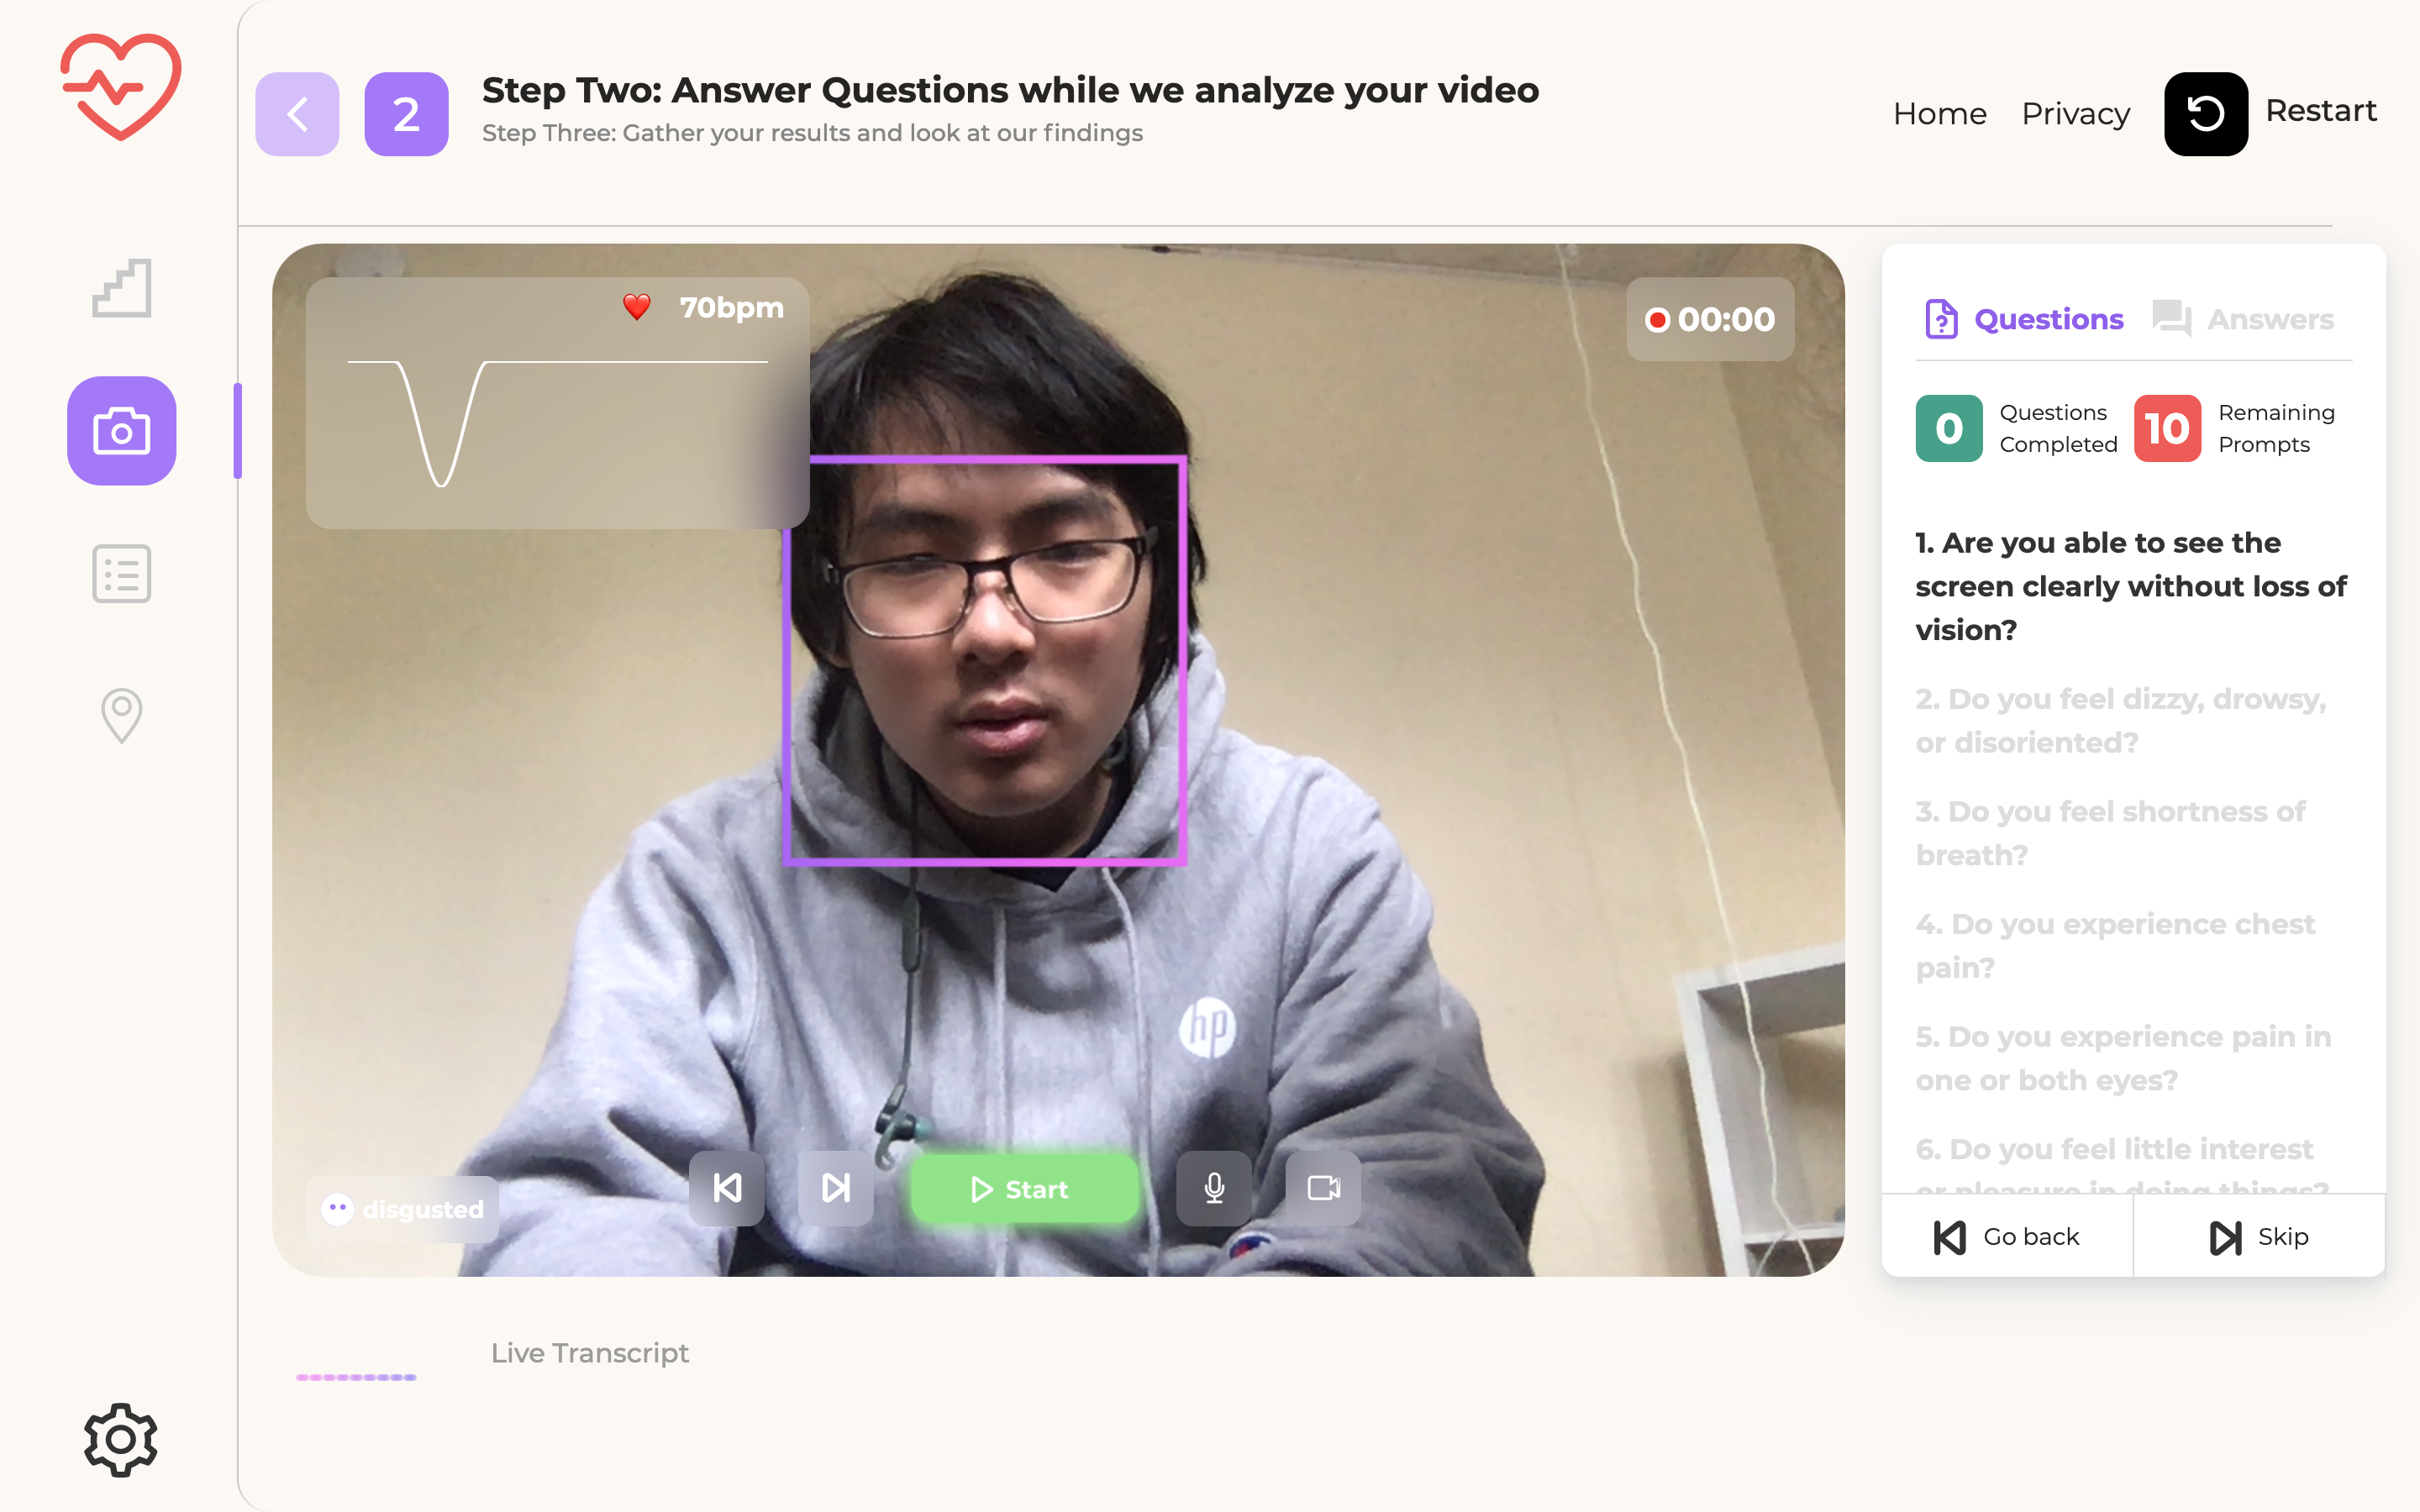Open the Privacy link
Image resolution: width=2420 pixels, height=1512 pixels.
[x=2075, y=113]
